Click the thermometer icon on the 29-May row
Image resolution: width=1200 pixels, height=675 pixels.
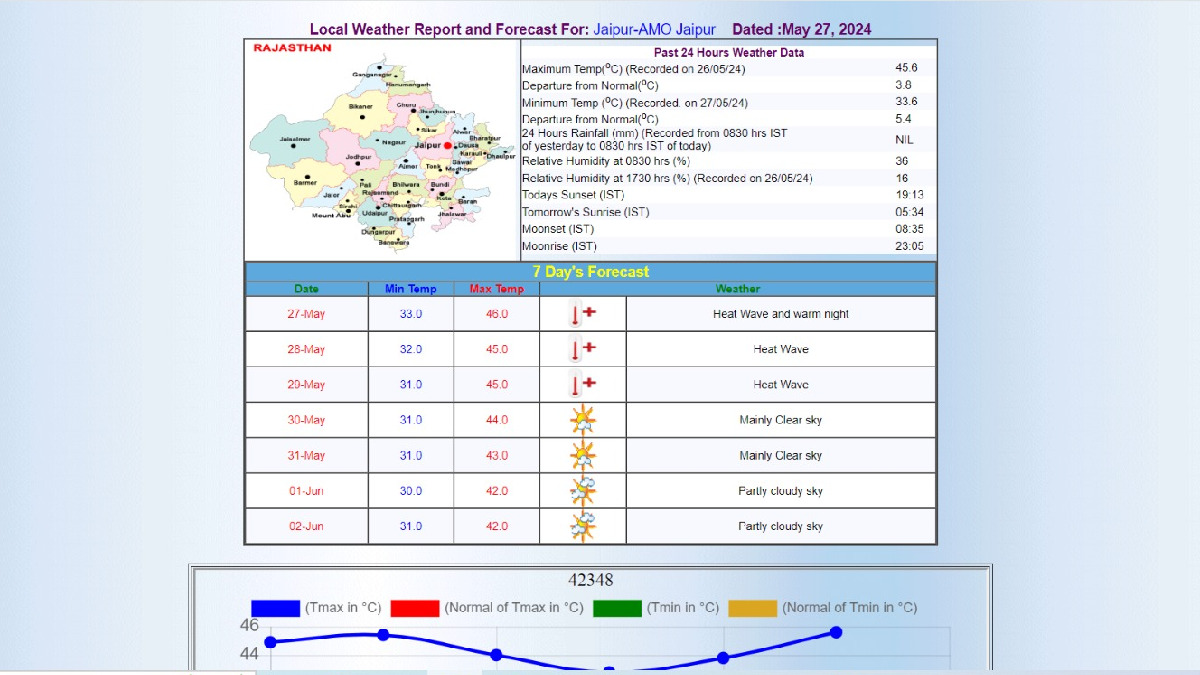point(583,383)
